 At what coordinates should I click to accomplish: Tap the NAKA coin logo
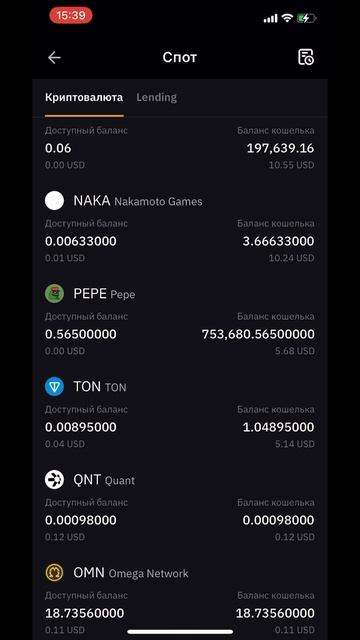54,201
